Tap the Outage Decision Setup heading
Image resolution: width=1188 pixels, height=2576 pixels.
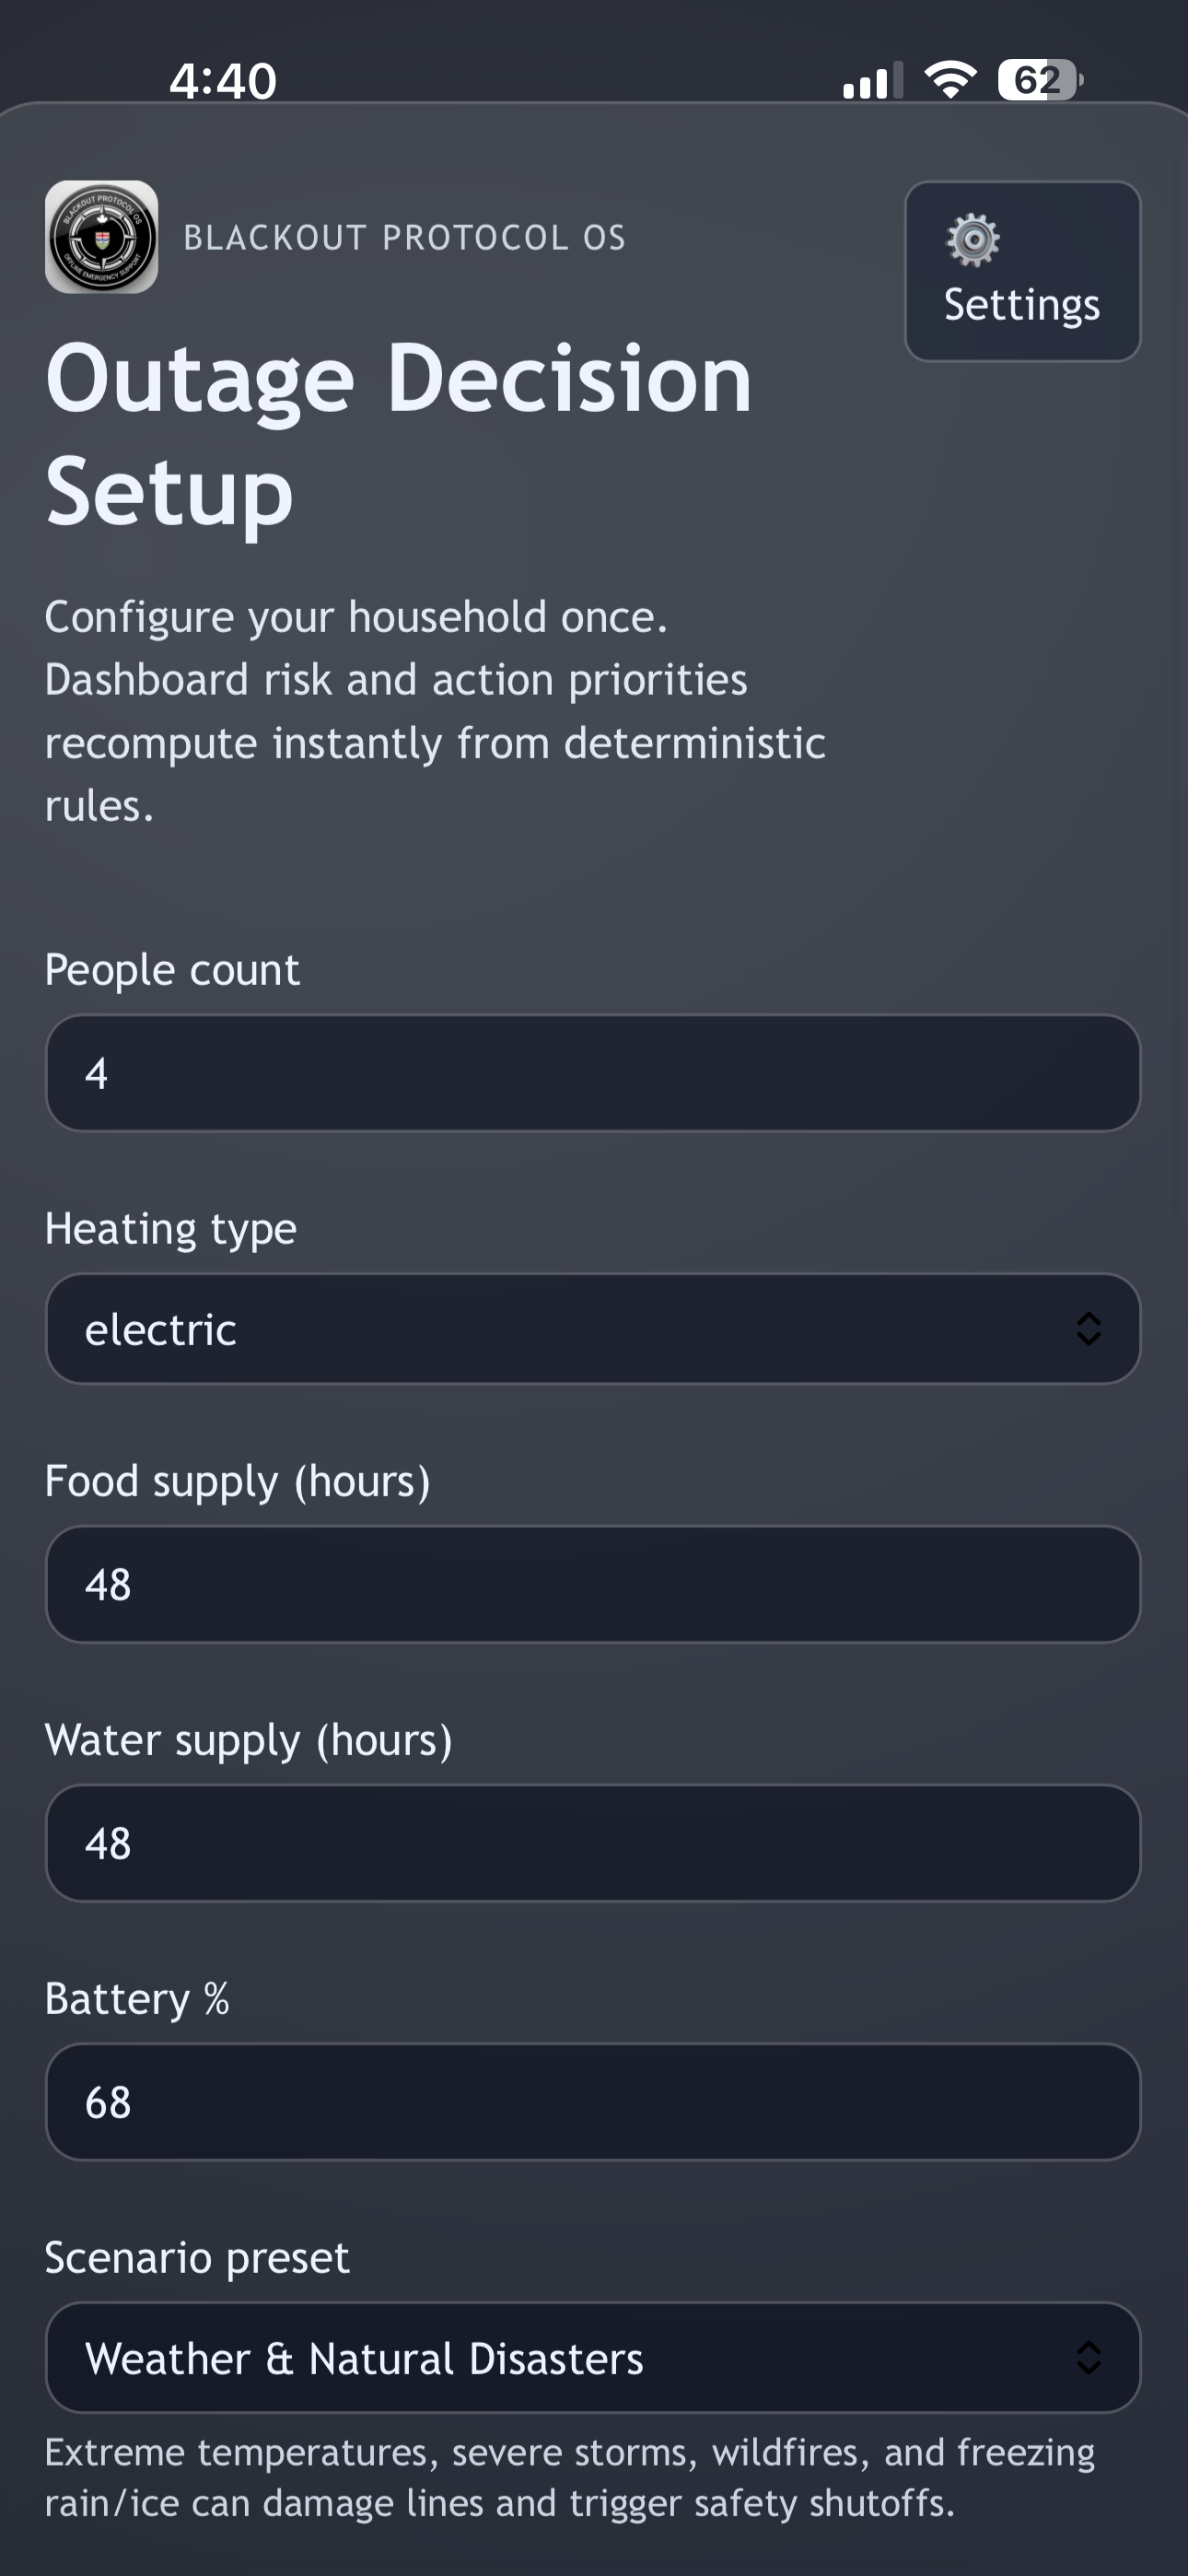click(x=398, y=434)
